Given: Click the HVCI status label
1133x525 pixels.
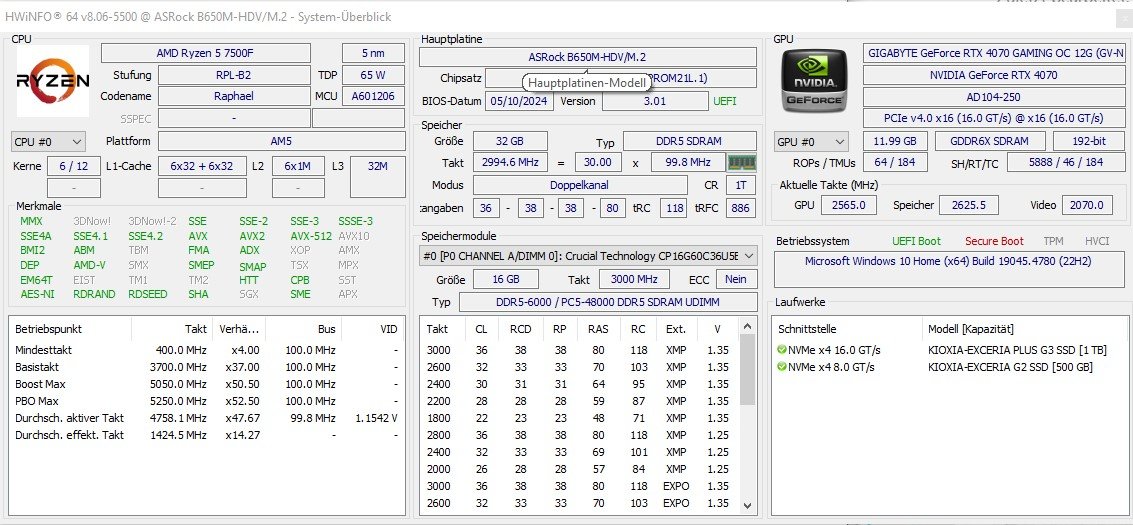Looking at the screenshot, I should click(x=1097, y=241).
